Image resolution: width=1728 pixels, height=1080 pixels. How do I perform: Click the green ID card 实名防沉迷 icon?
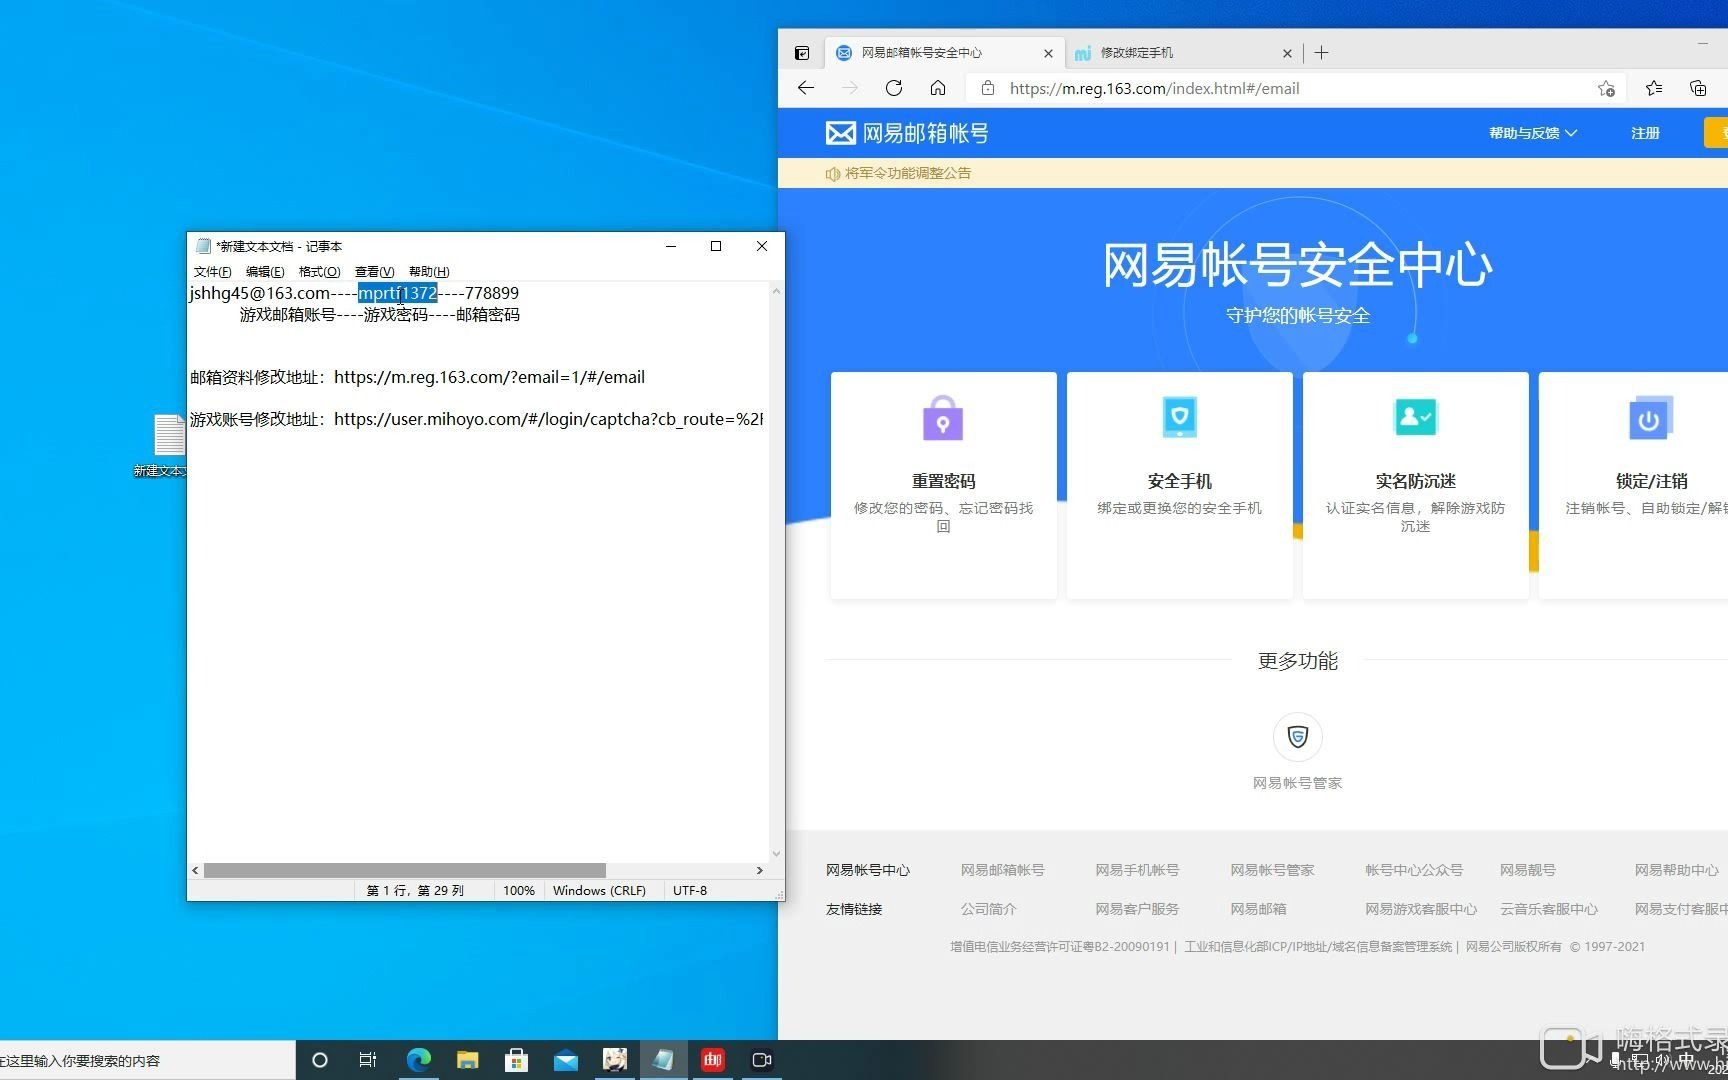[x=1415, y=416]
